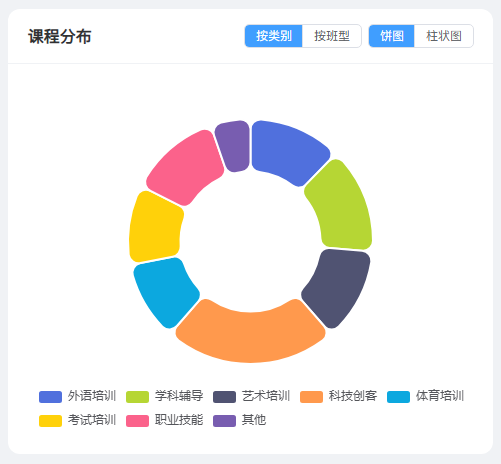
Task: Click the 职业技能 legend label
Action: point(179,420)
